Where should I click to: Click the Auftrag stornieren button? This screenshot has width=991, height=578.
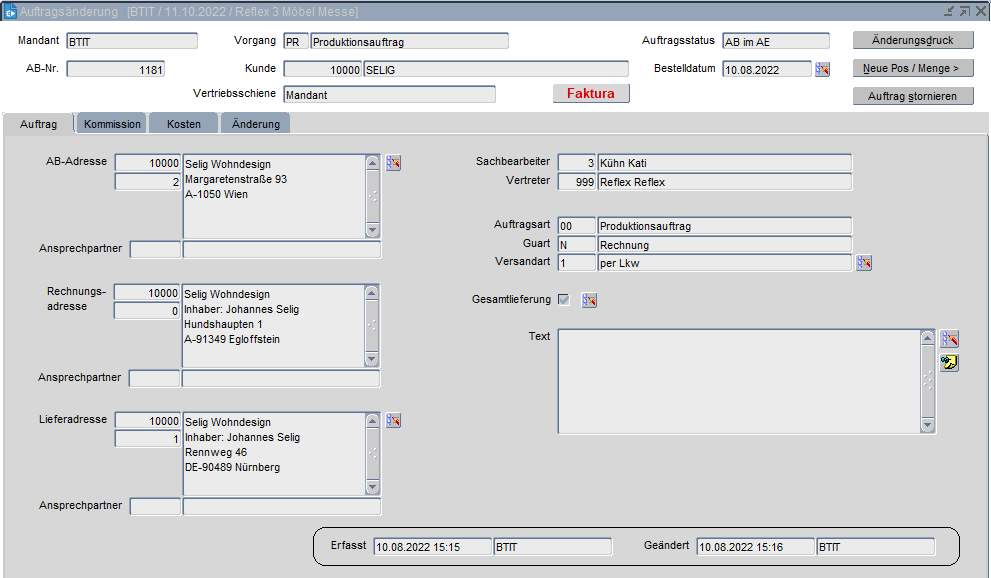912,96
